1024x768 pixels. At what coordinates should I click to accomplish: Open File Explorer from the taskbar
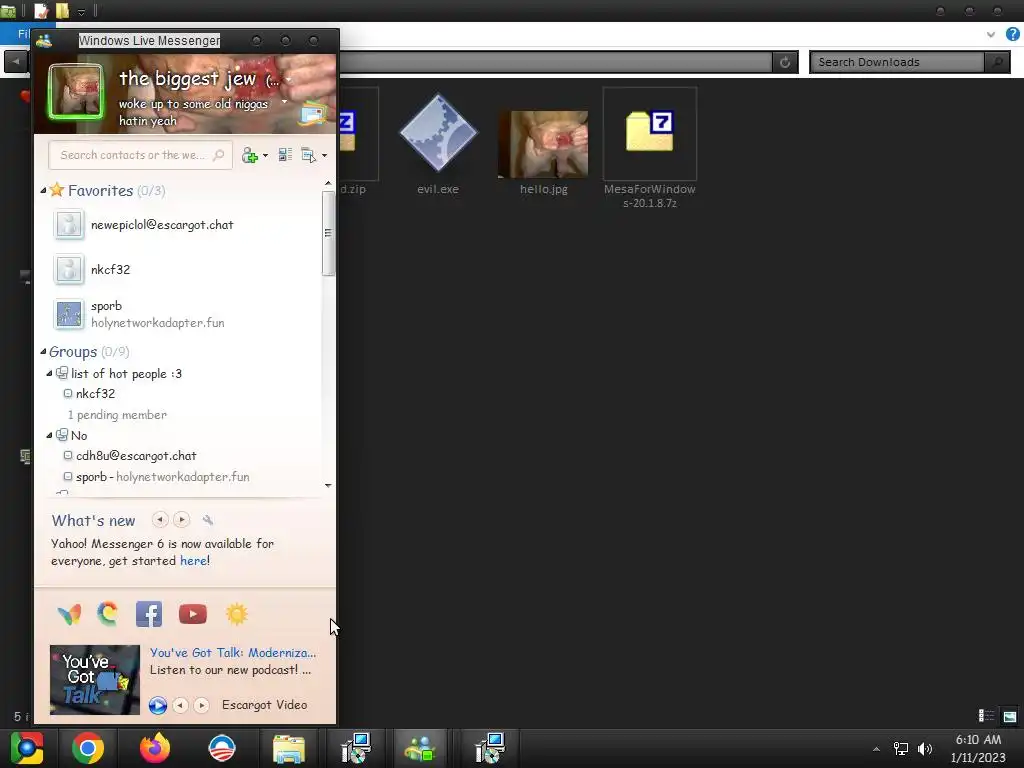289,748
